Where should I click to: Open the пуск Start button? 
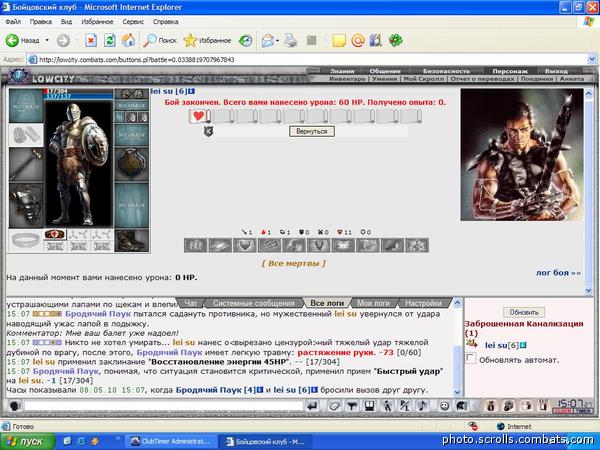pyautogui.click(x=27, y=442)
